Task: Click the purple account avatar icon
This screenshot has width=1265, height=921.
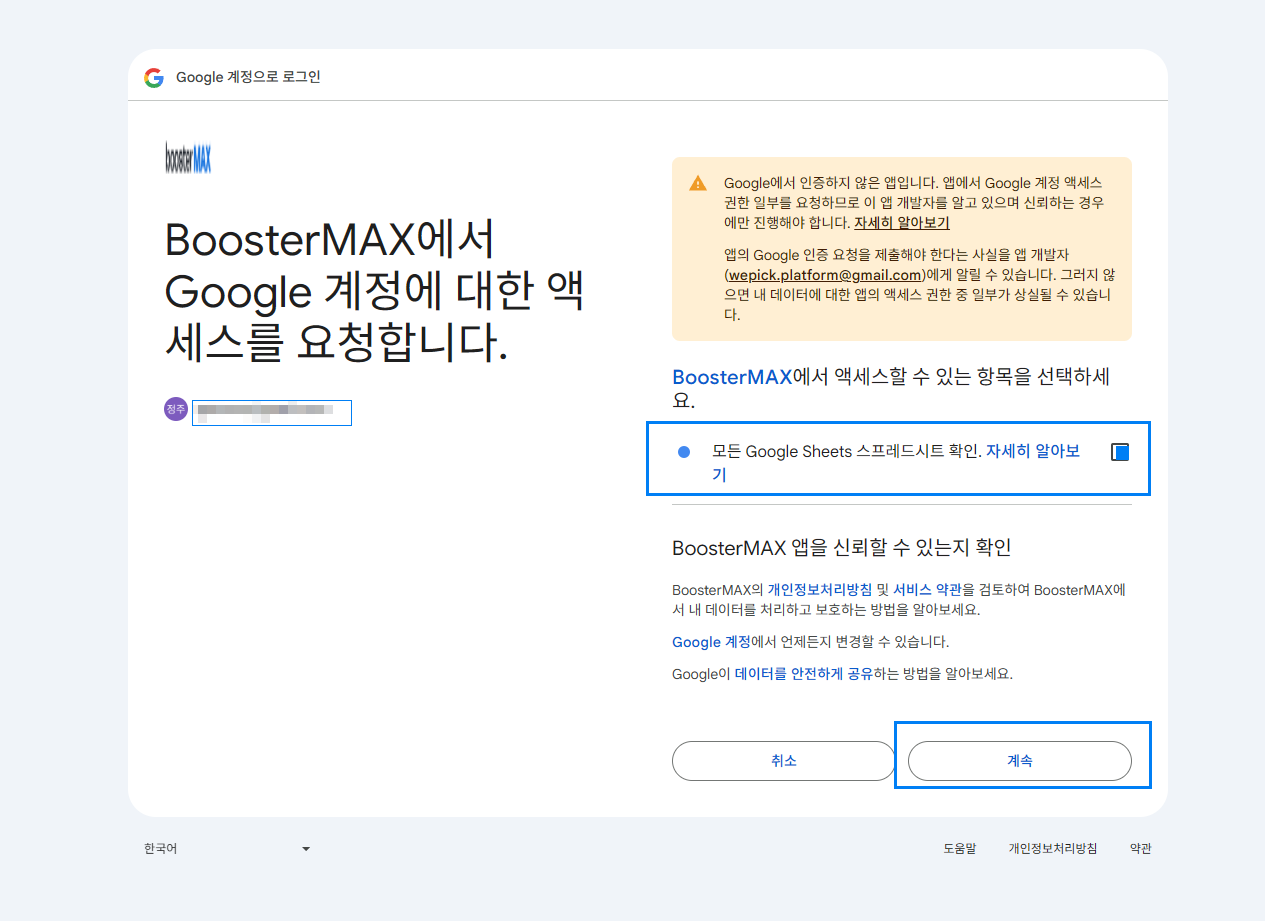Action: click(176, 409)
